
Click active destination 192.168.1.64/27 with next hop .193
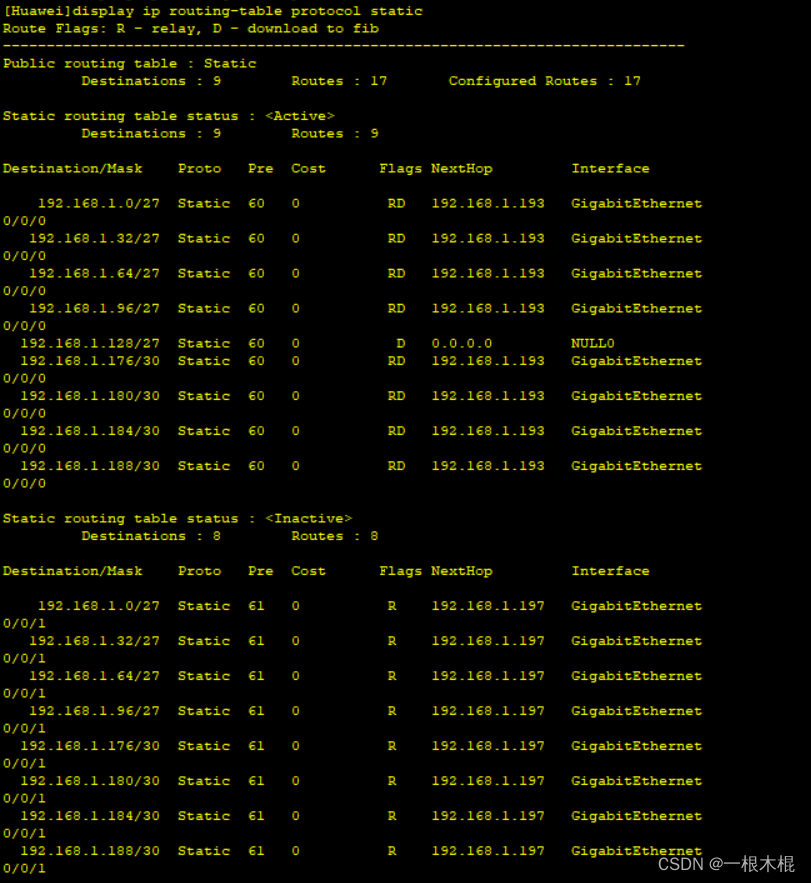pyautogui.click(x=95, y=273)
